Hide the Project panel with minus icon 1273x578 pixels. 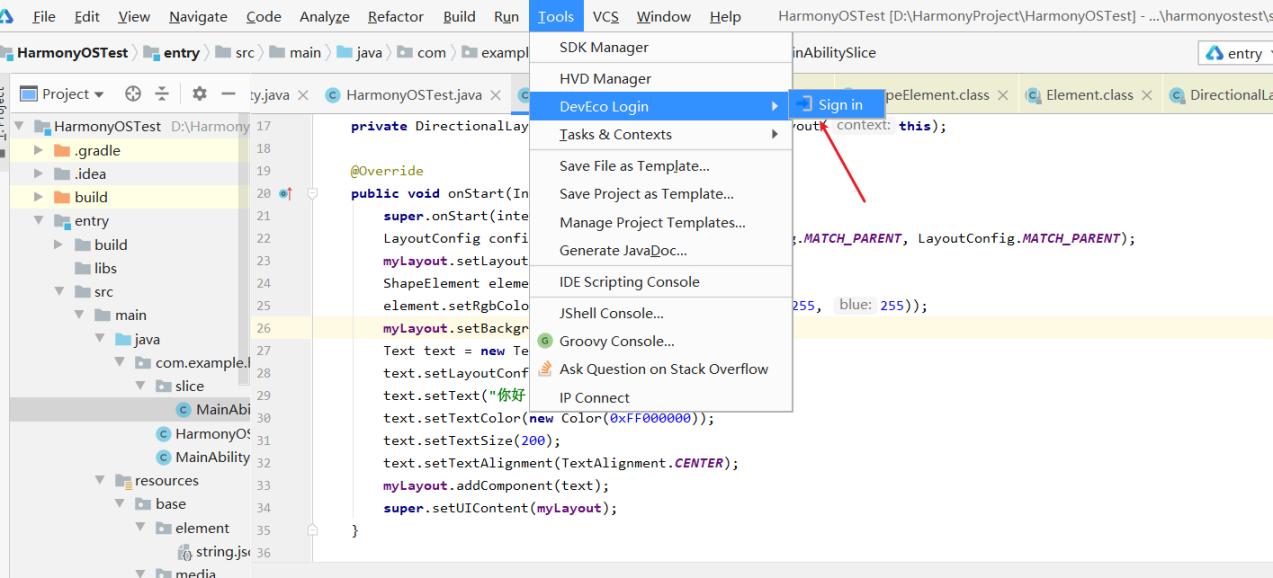coord(227,94)
